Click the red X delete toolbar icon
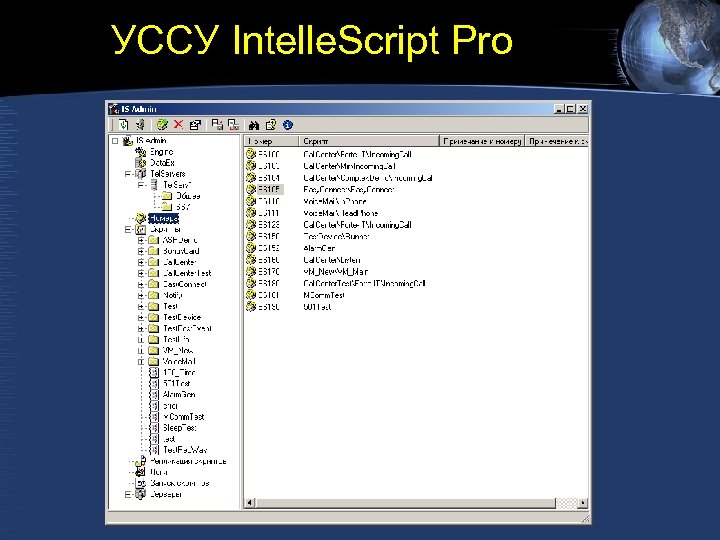Image resolution: width=720 pixels, height=540 pixels. point(178,124)
